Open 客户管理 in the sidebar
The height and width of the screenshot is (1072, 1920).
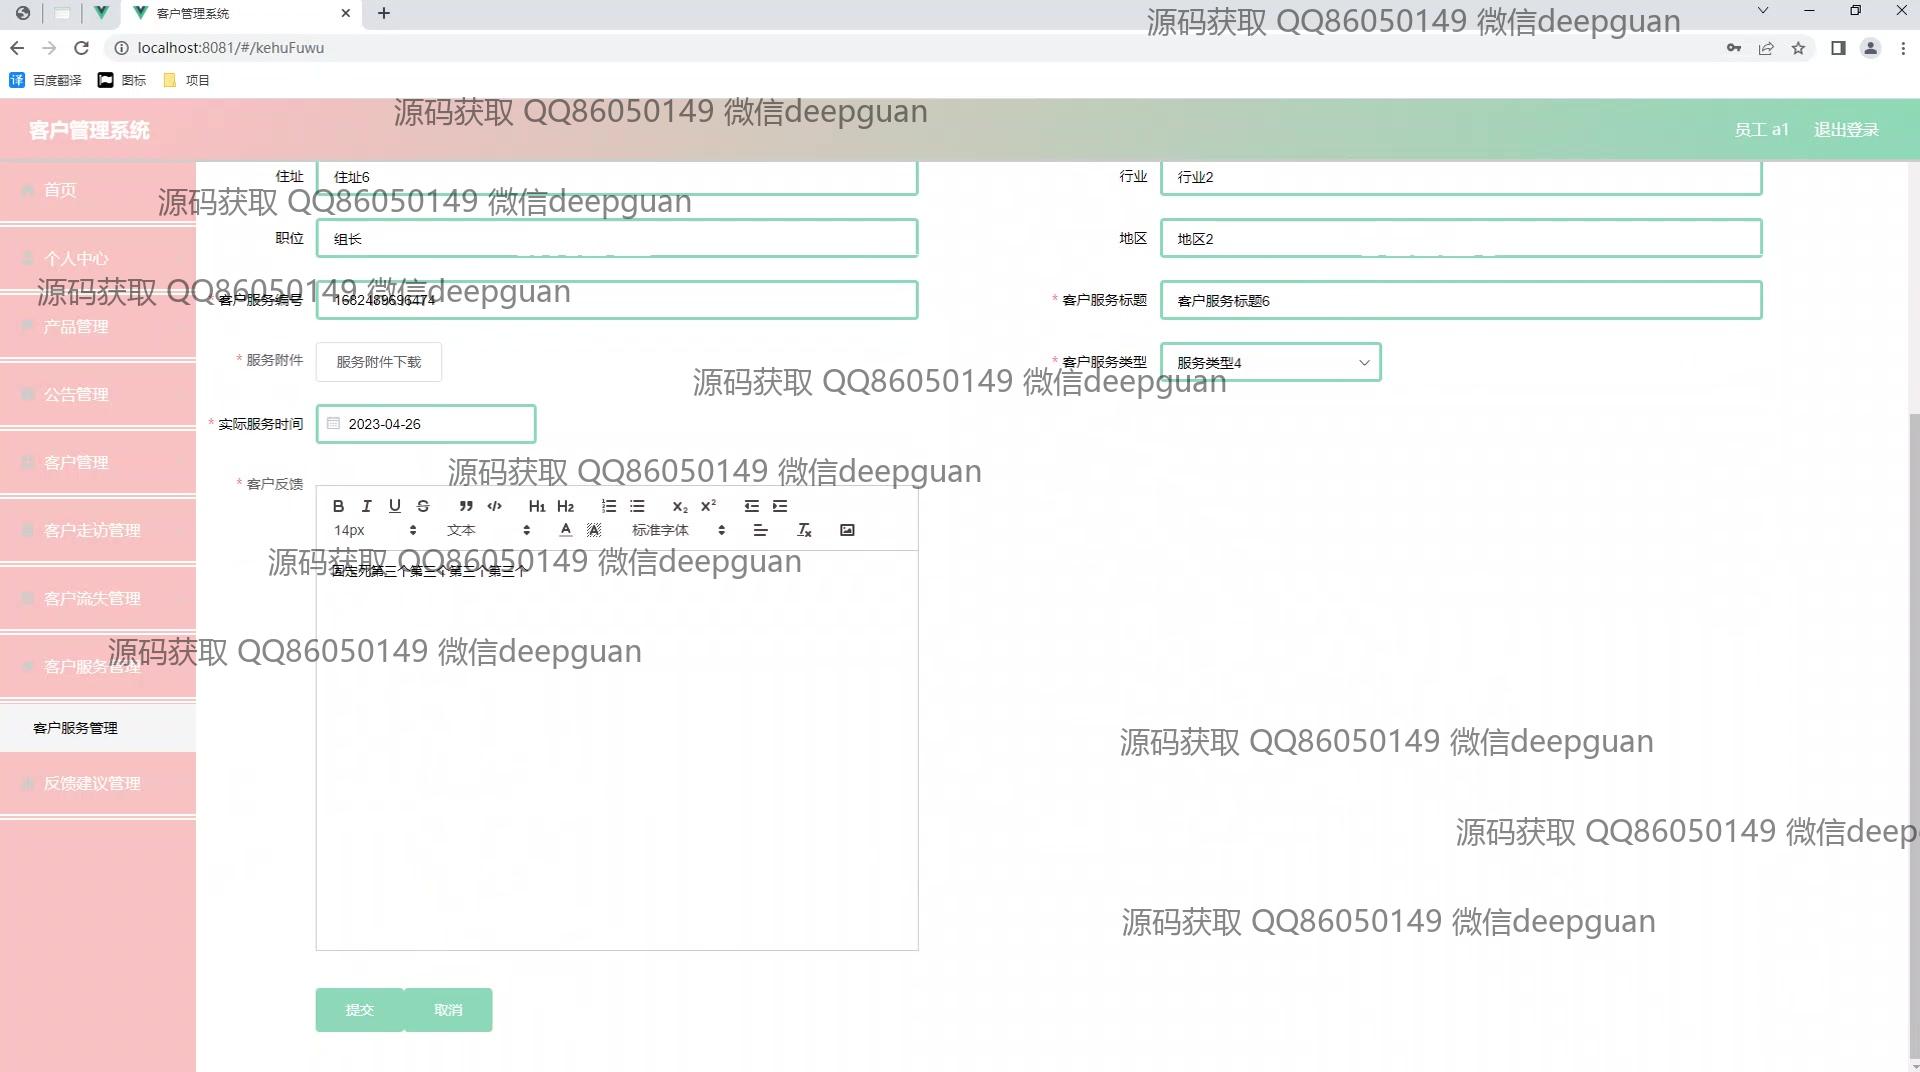pyautogui.click(x=98, y=462)
